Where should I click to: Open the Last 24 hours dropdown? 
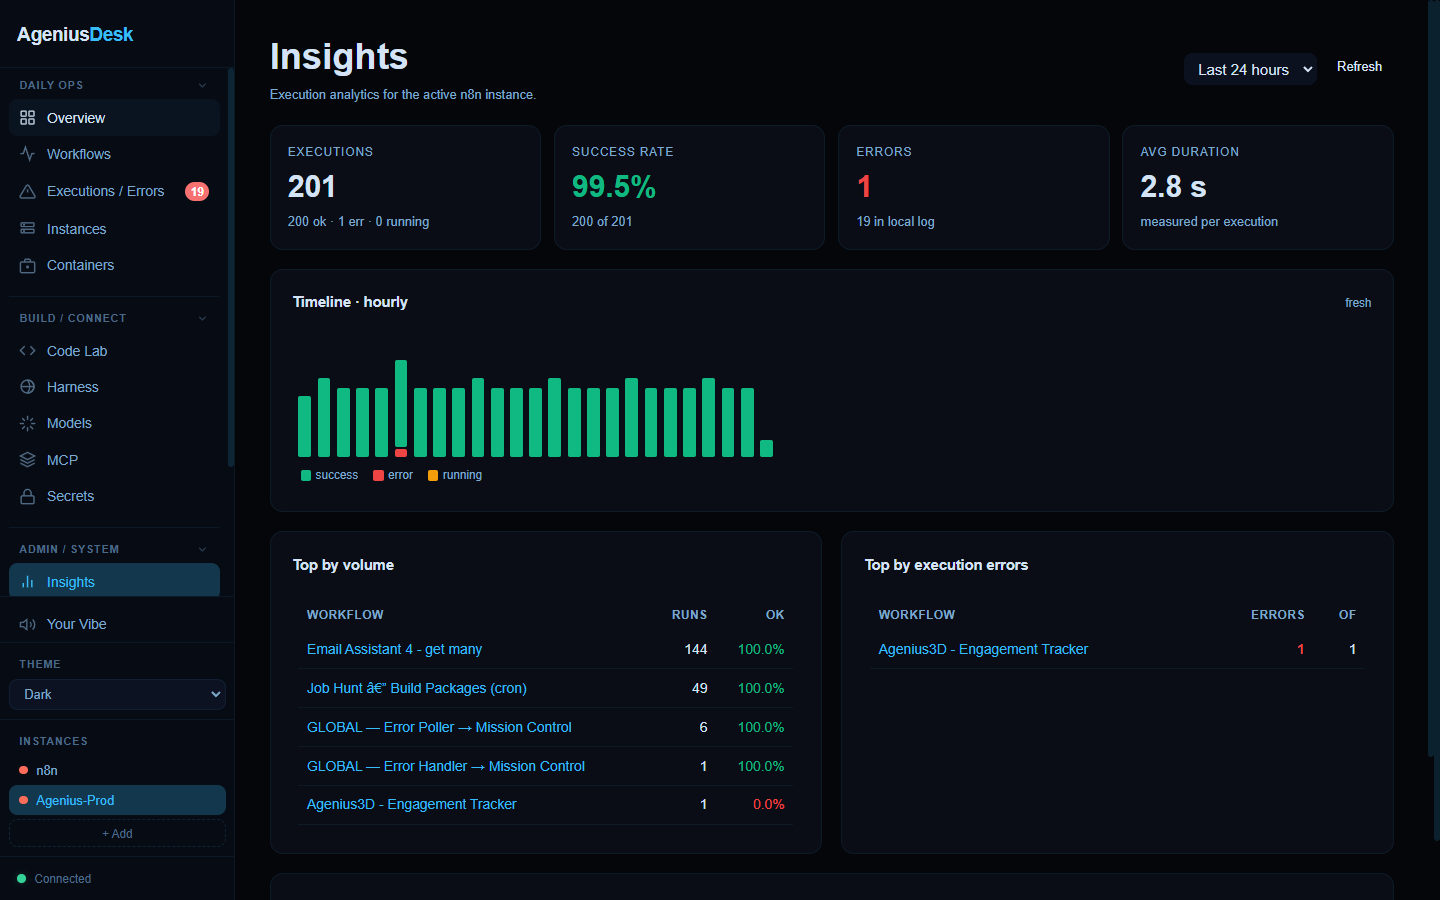click(x=1250, y=69)
